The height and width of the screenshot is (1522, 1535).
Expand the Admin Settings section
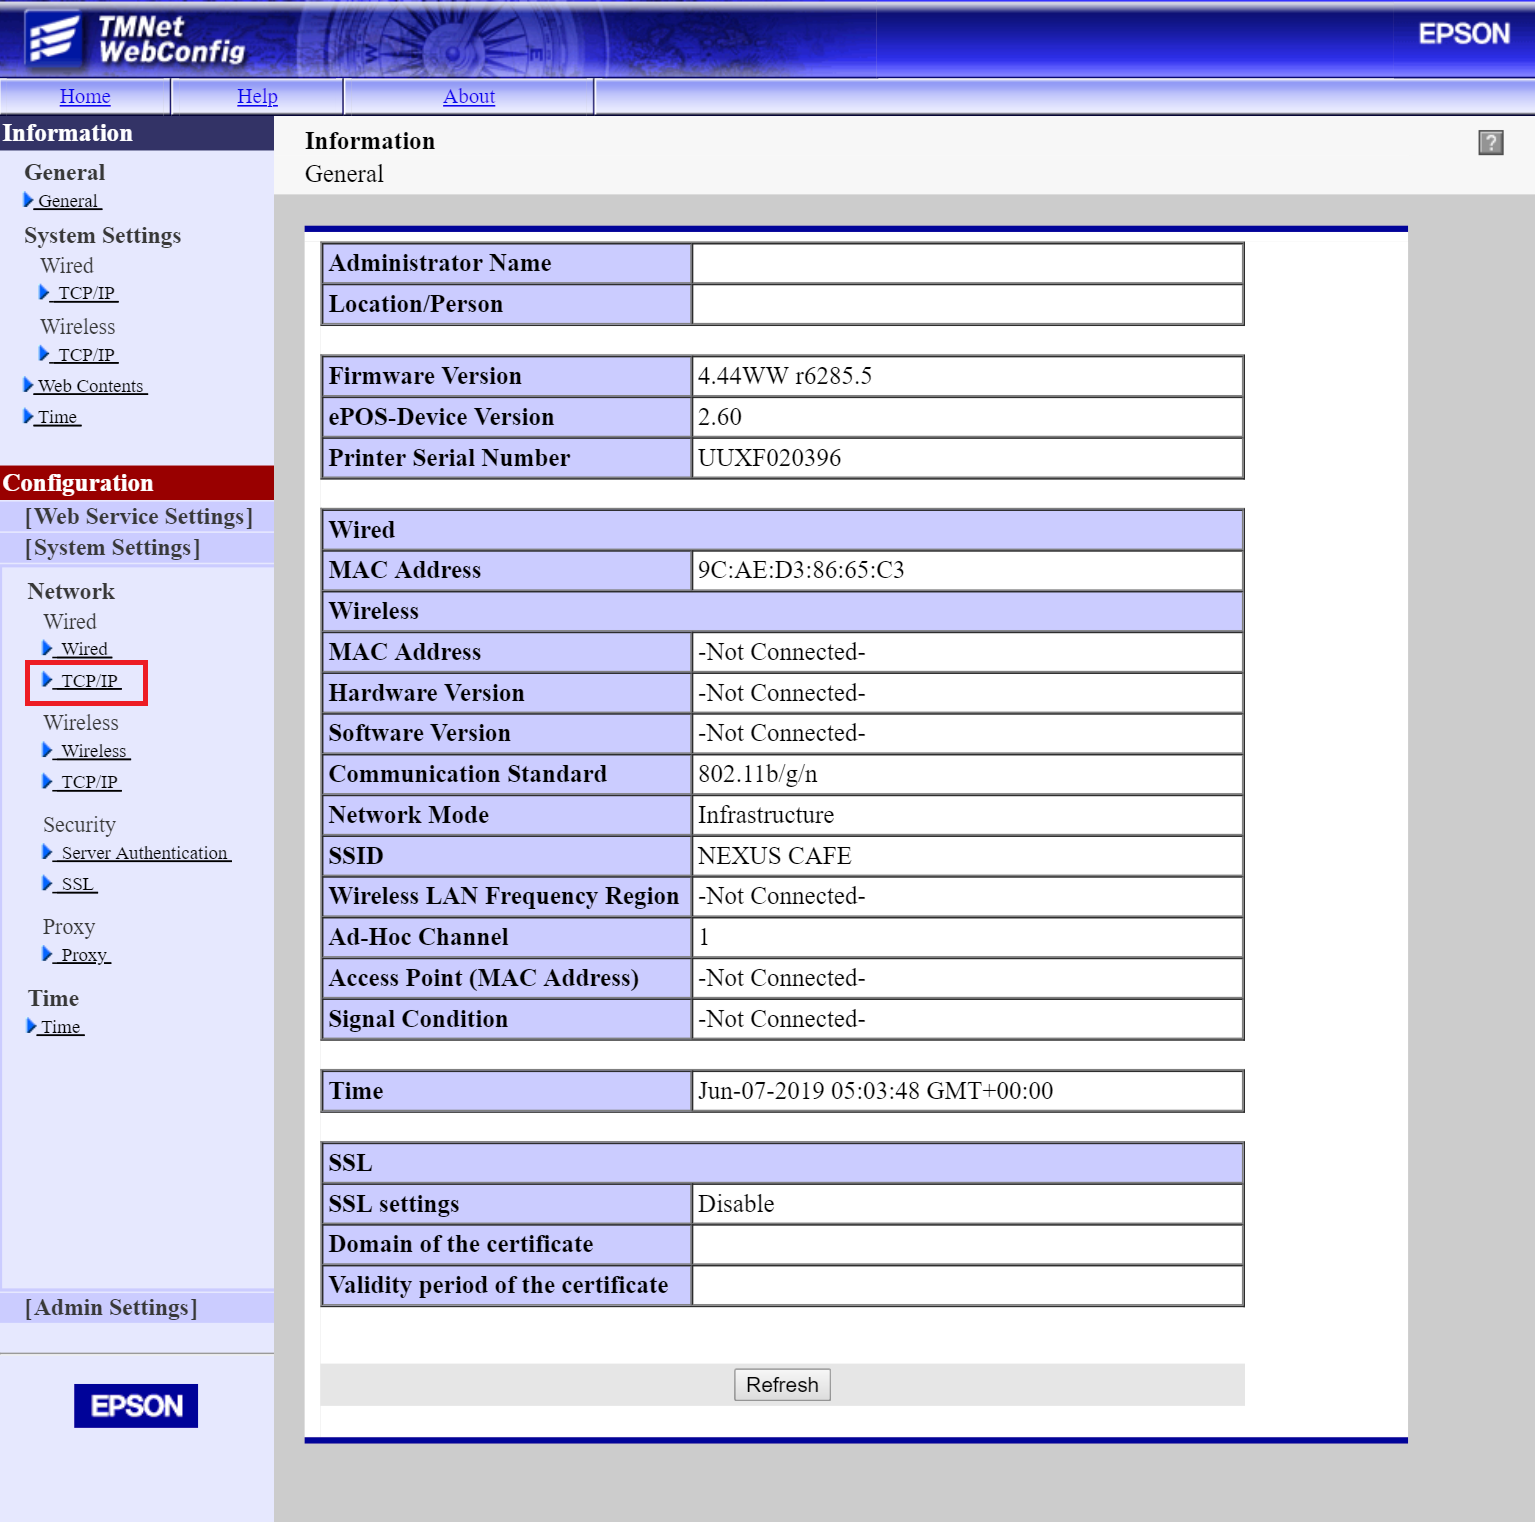(x=111, y=1307)
